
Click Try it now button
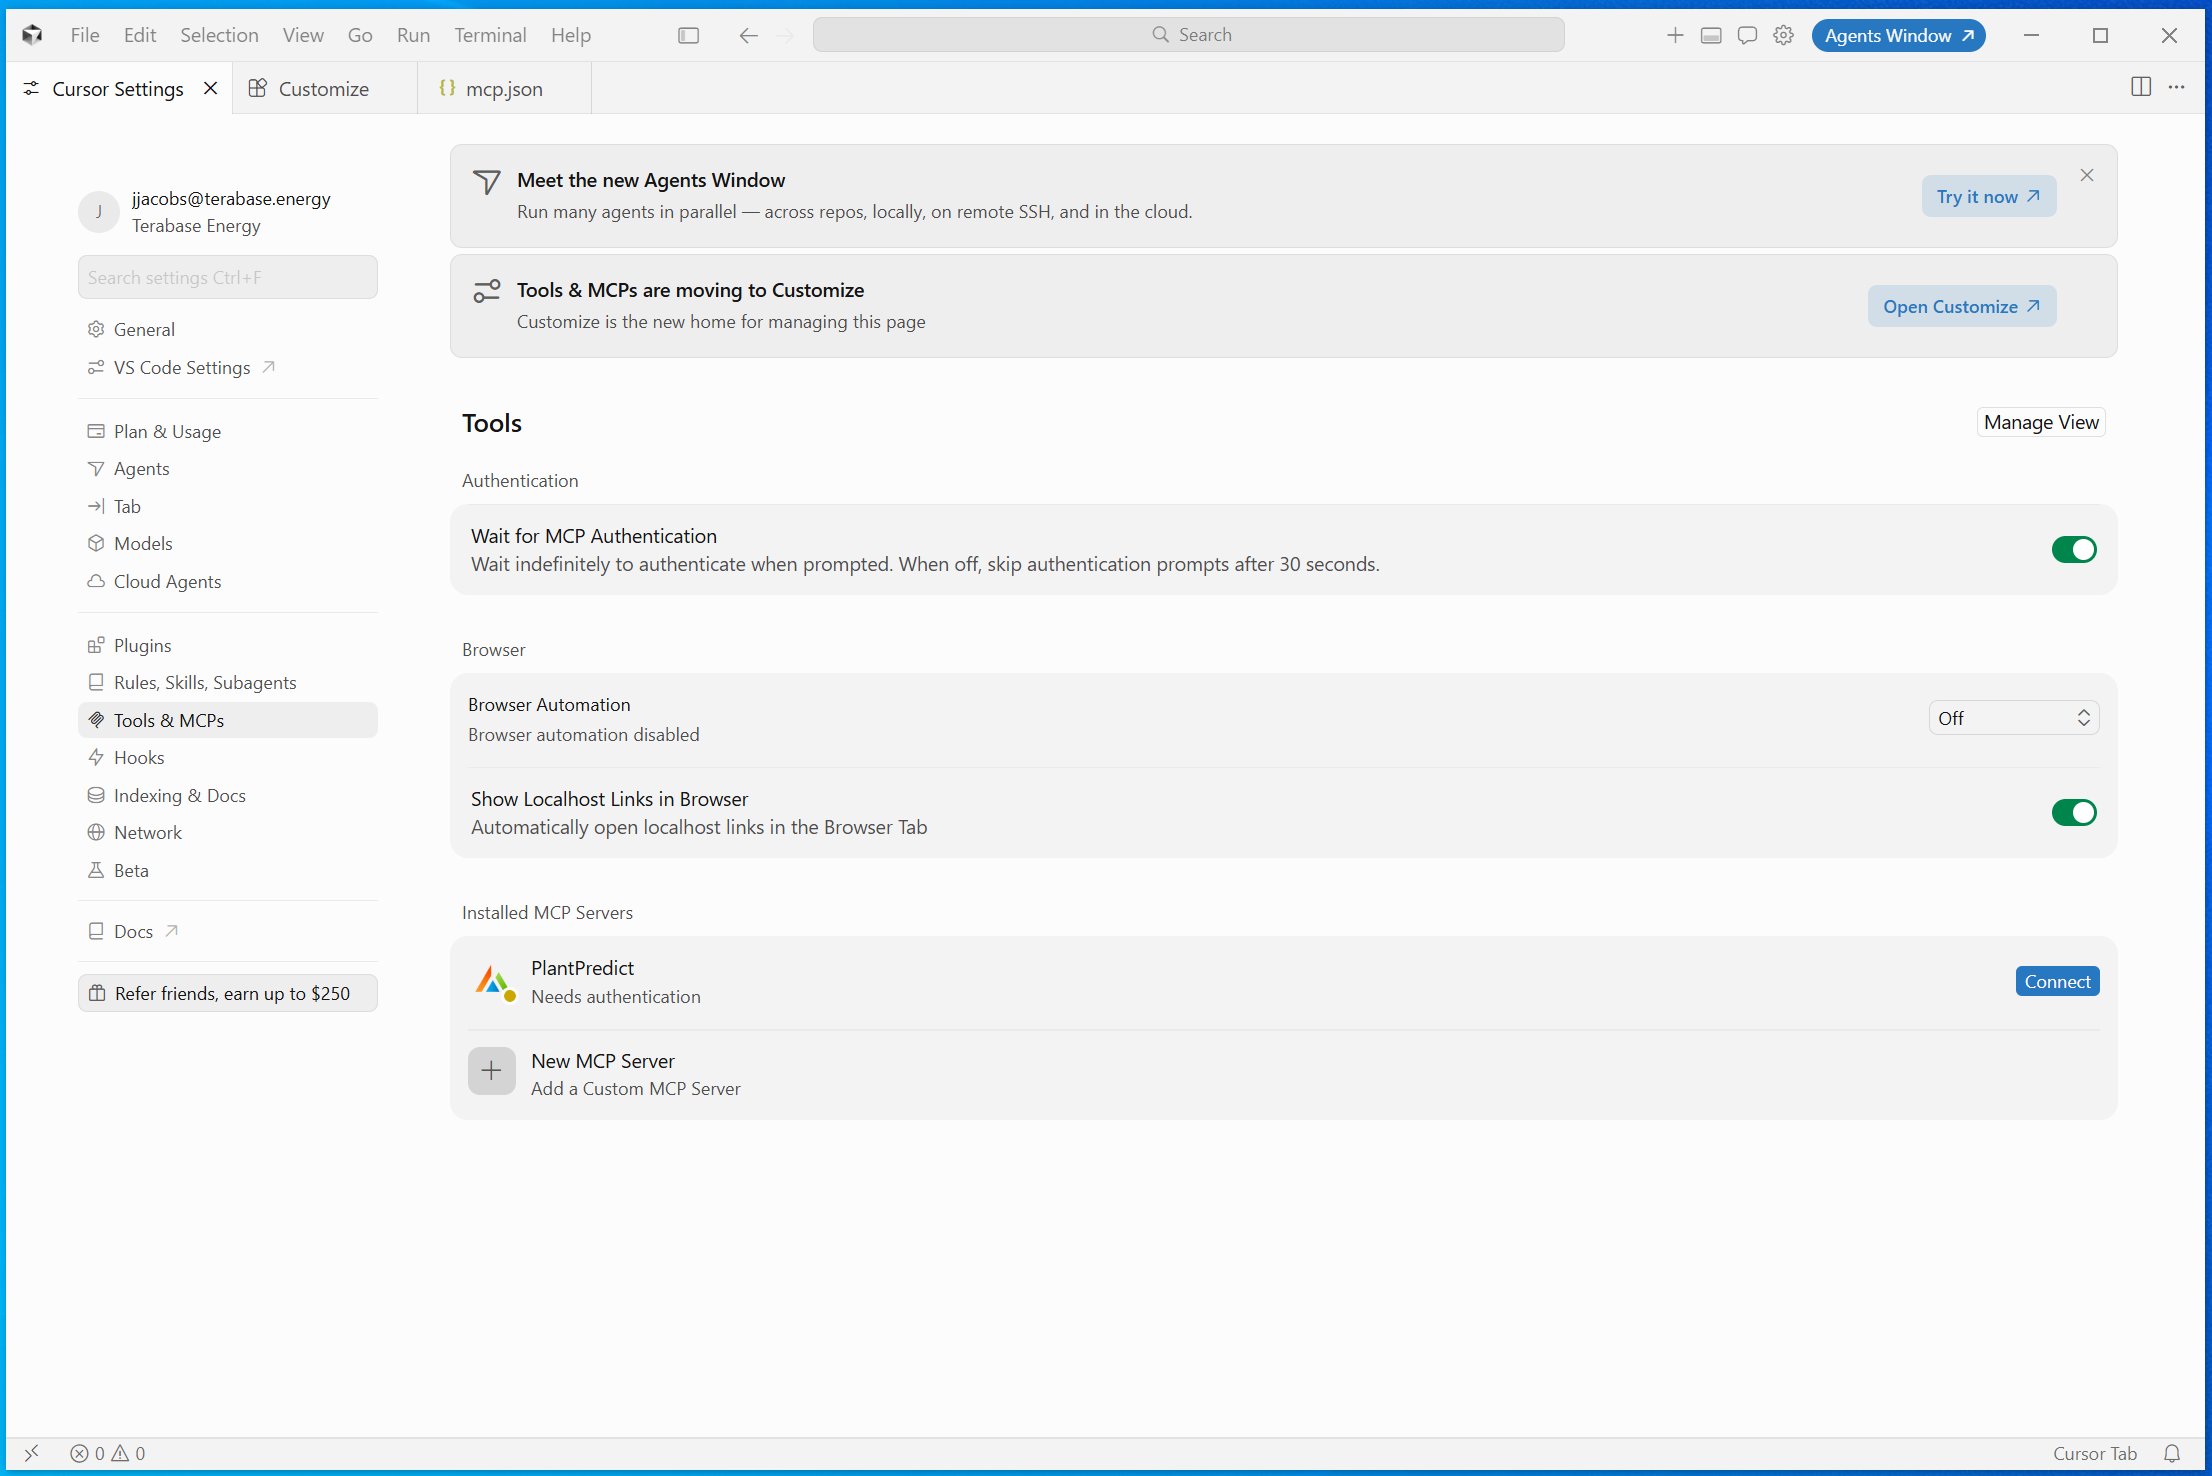coord(1988,196)
